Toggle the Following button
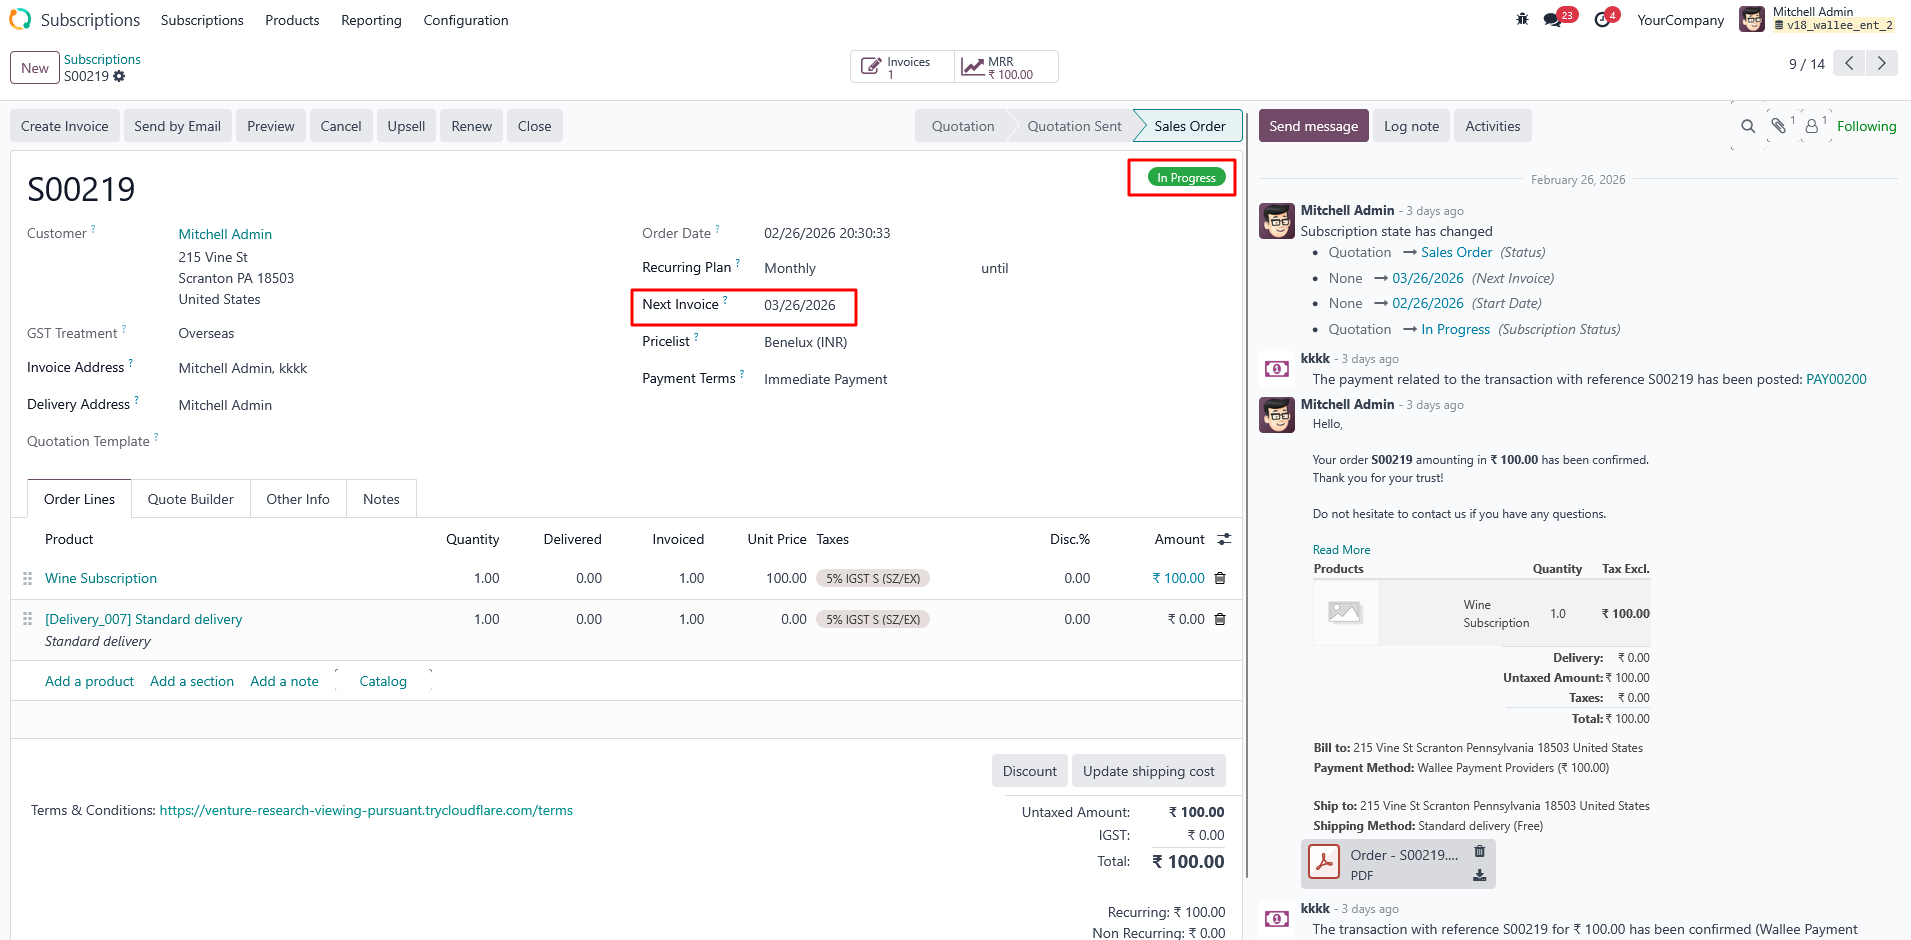Screen dimensions: 1911x940 point(1866,126)
